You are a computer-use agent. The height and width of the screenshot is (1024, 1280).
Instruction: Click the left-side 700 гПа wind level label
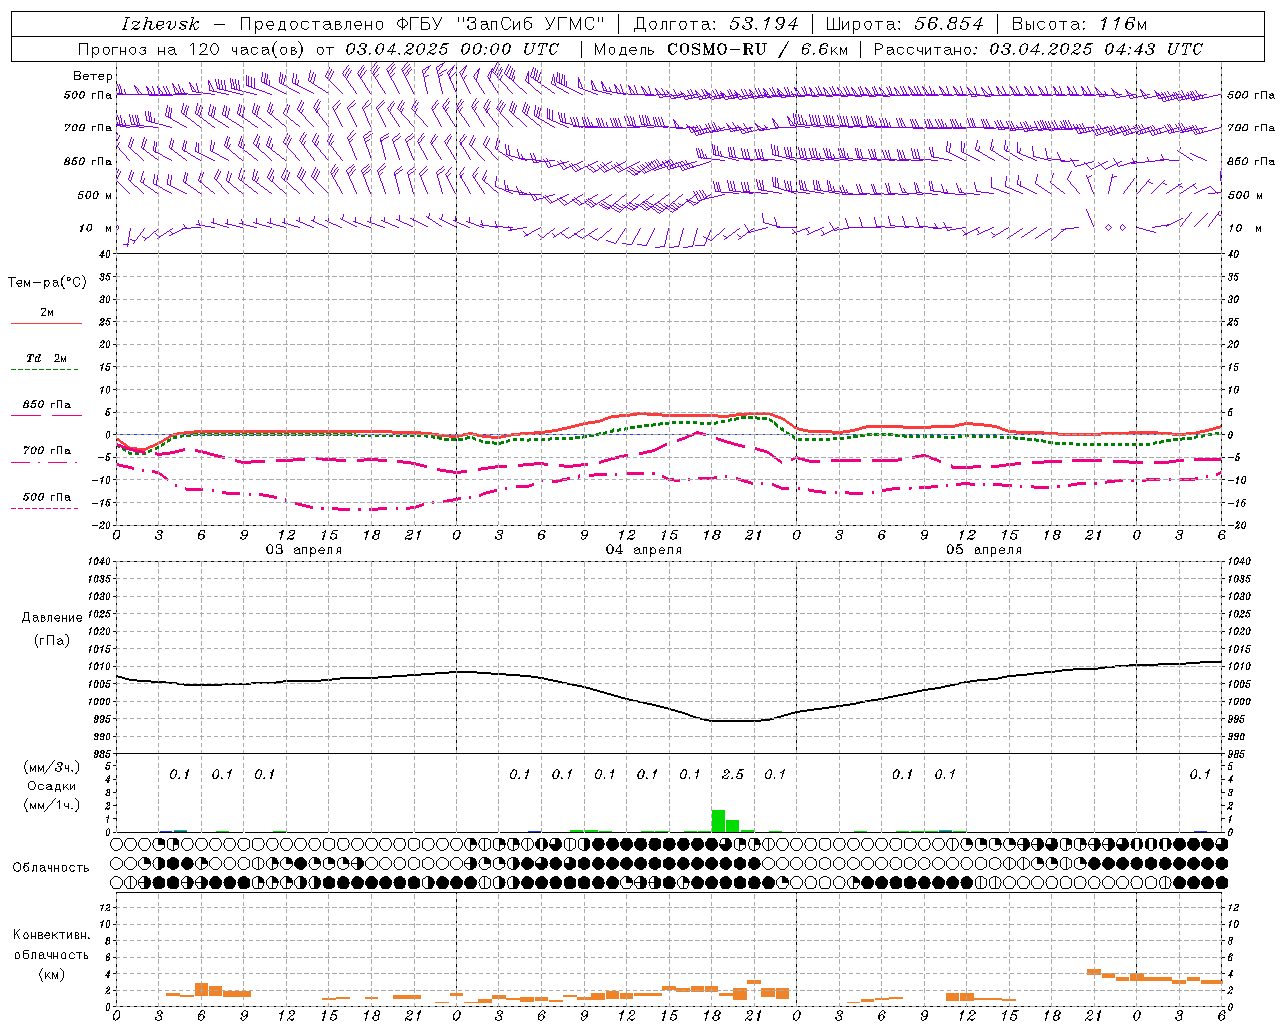[x=88, y=128]
